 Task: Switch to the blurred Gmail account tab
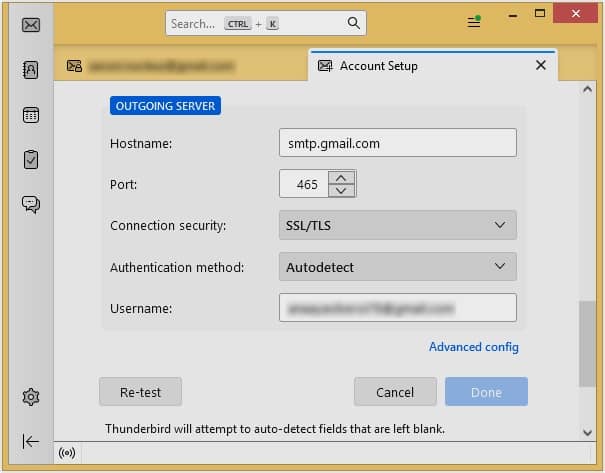point(181,66)
